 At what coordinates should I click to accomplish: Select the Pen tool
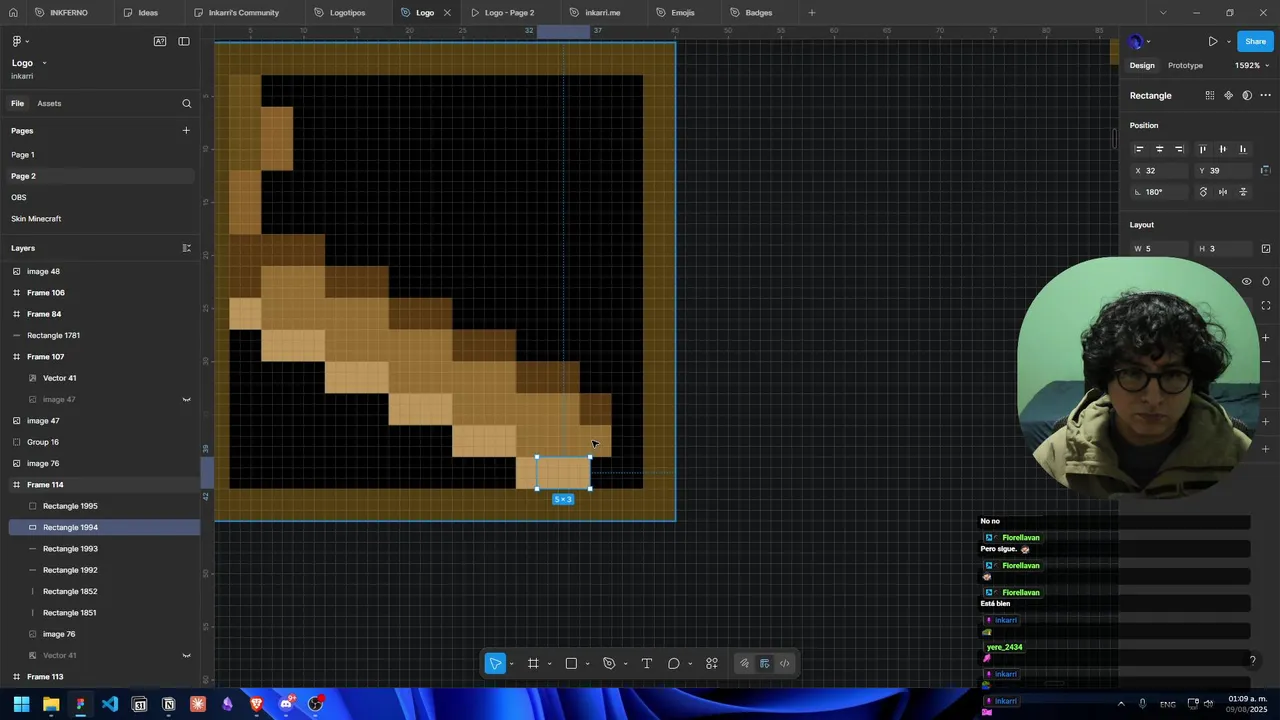pyautogui.click(x=609, y=663)
